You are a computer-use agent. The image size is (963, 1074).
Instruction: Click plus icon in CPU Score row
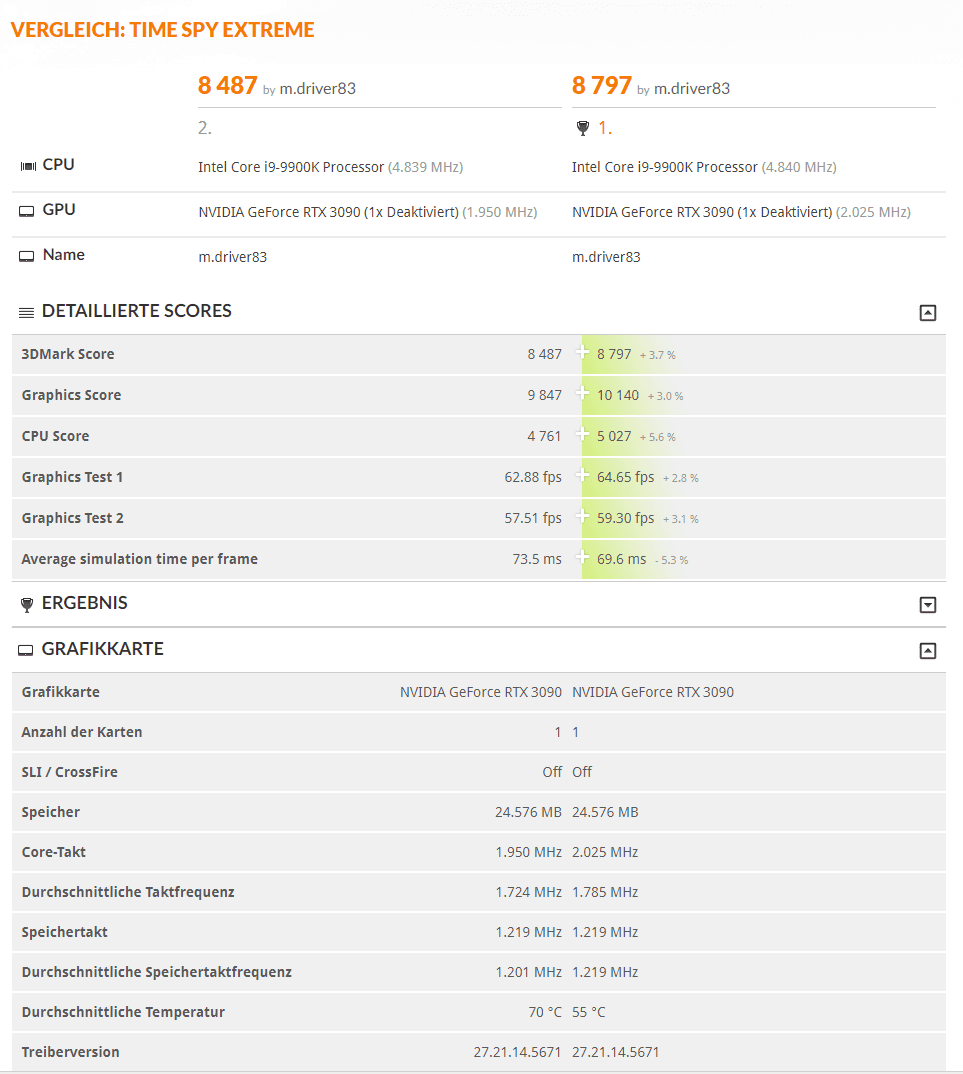click(582, 434)
